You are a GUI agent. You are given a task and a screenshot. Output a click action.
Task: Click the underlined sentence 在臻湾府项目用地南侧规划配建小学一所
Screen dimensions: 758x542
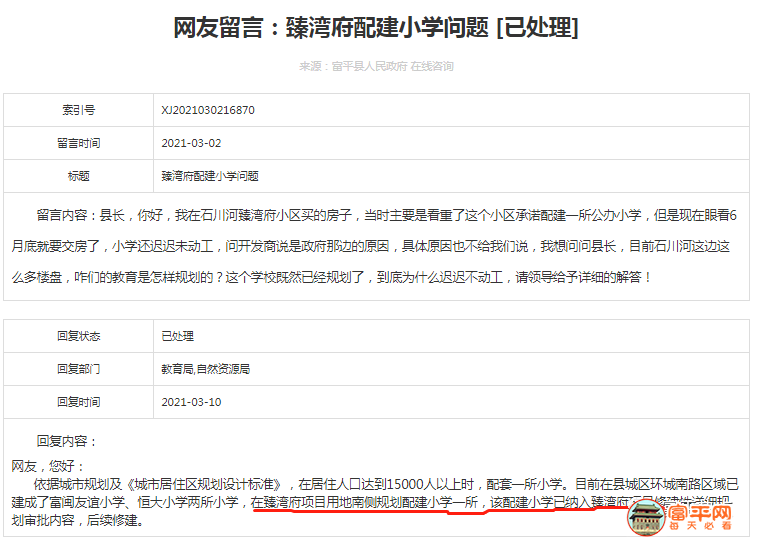click(364, 502)
